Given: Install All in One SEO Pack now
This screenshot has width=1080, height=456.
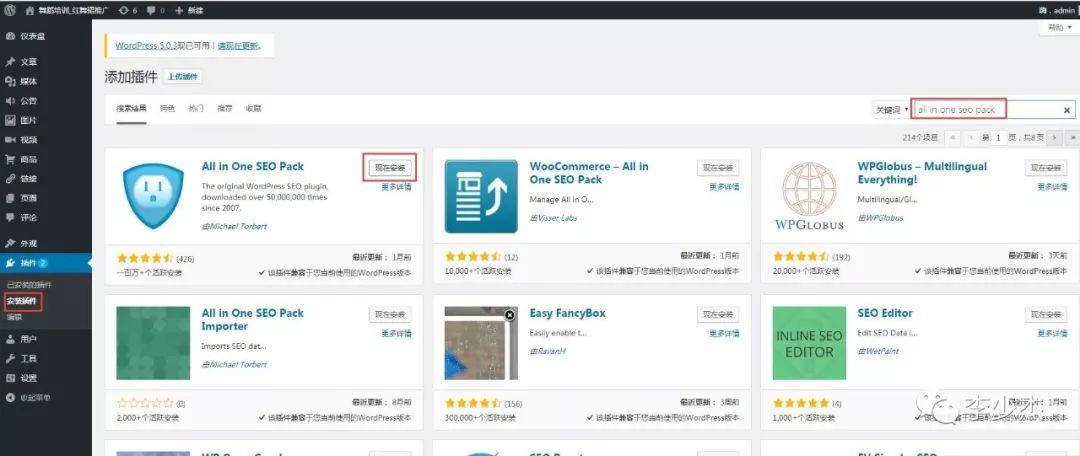Looking at the screenshot, I should 390,167.
